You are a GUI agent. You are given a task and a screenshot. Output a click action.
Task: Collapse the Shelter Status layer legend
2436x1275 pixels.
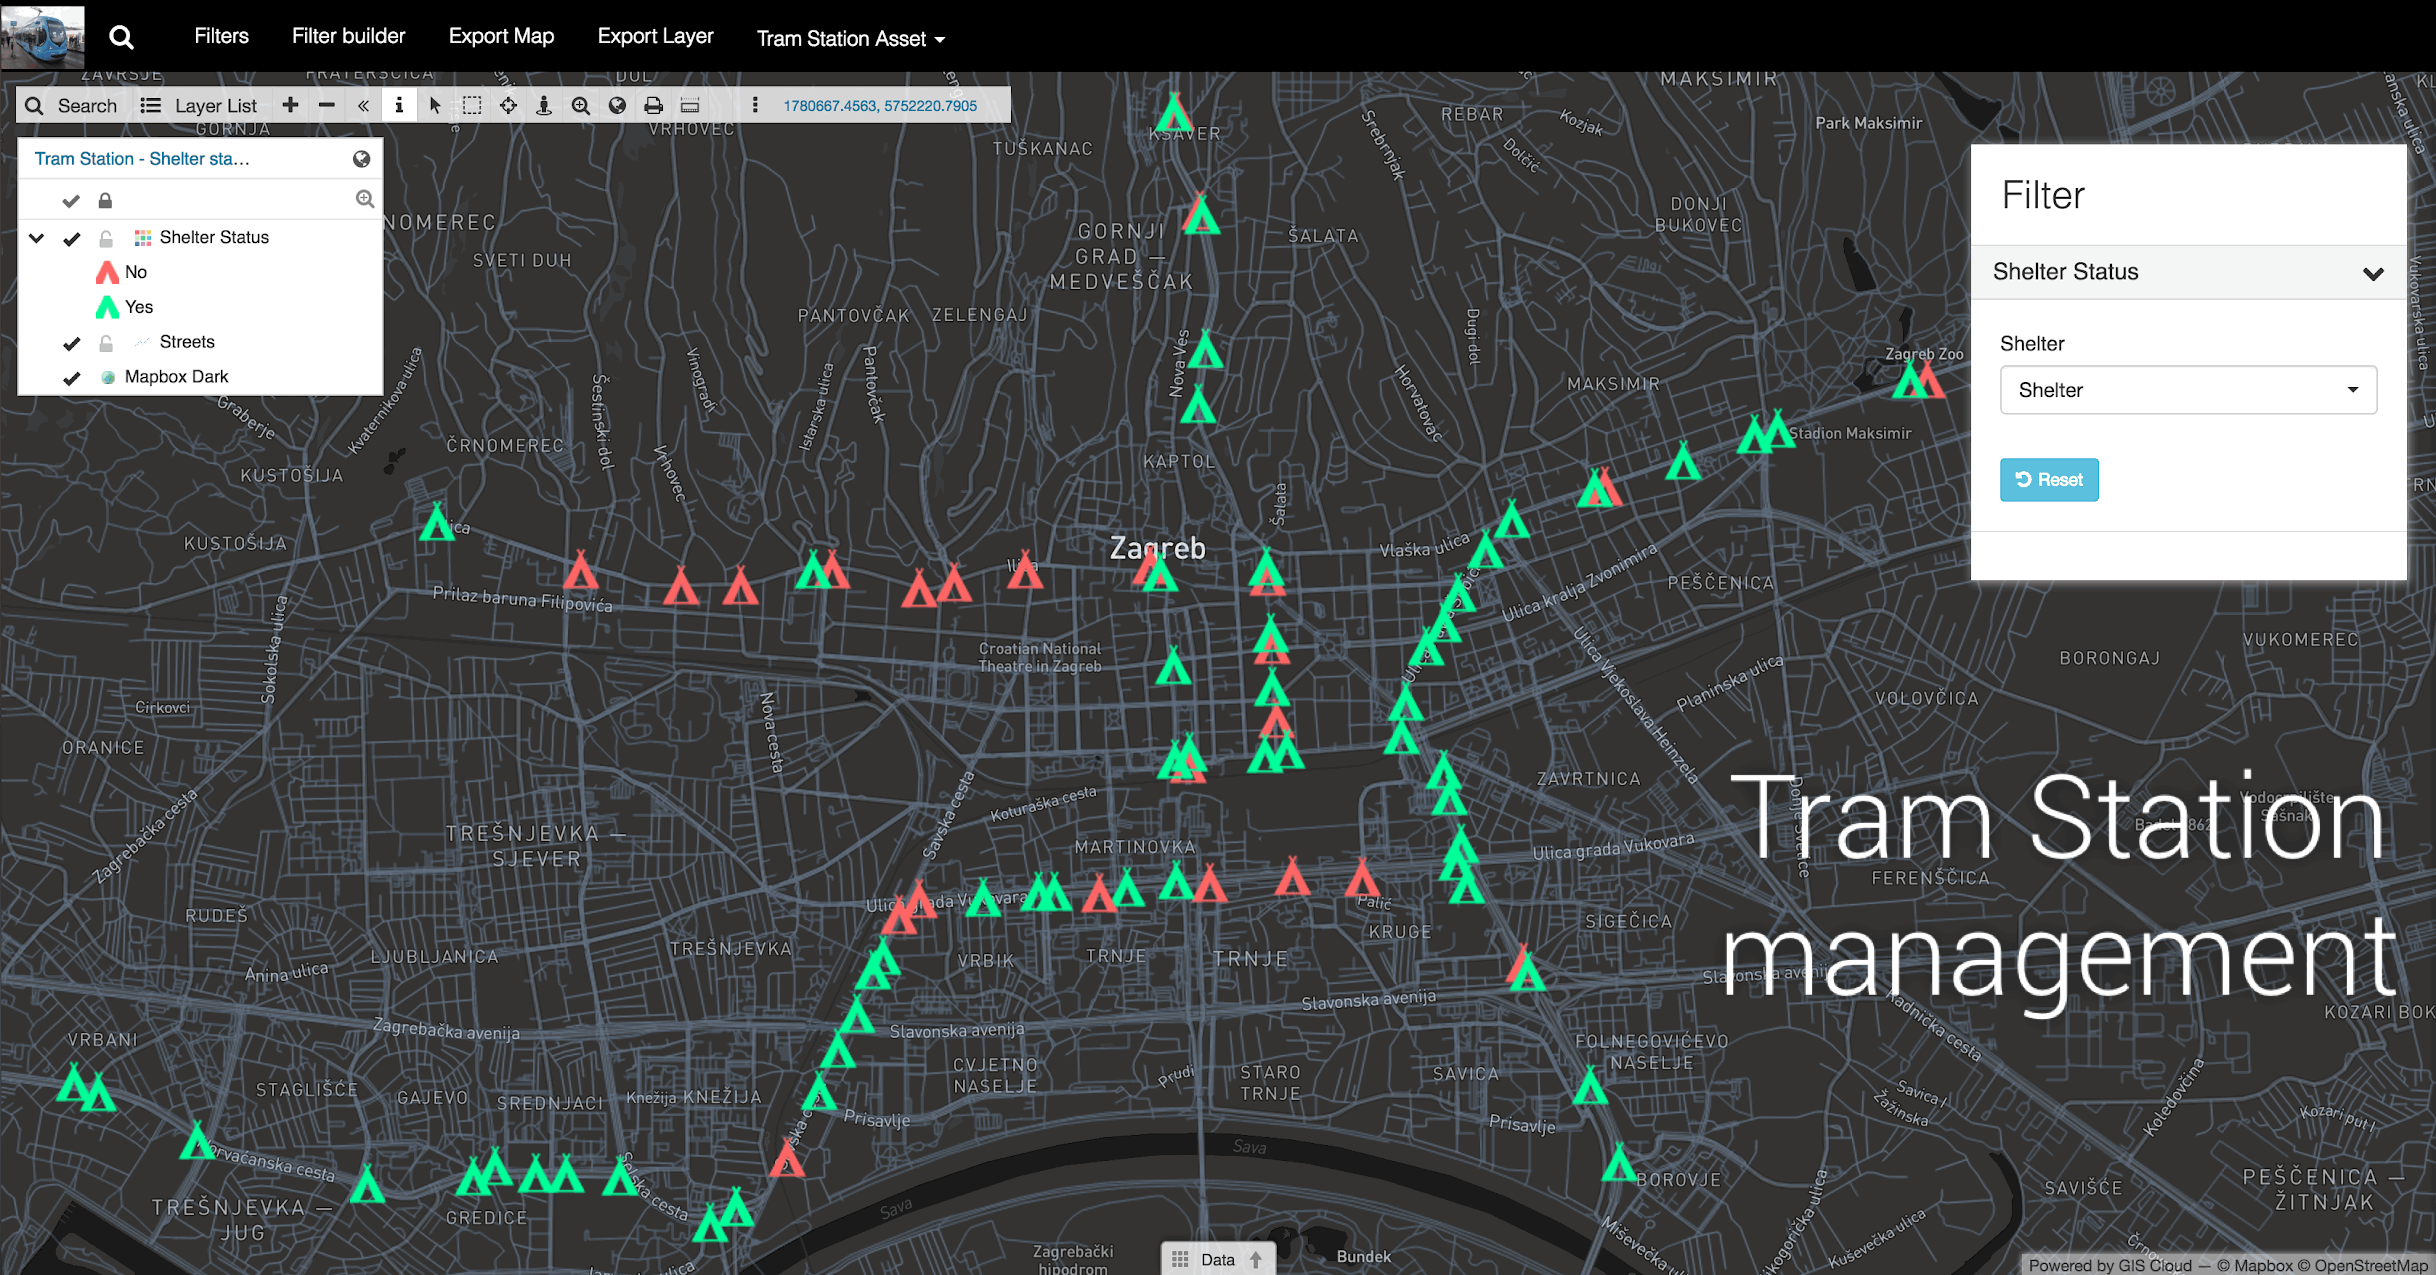tap(37, 238)
